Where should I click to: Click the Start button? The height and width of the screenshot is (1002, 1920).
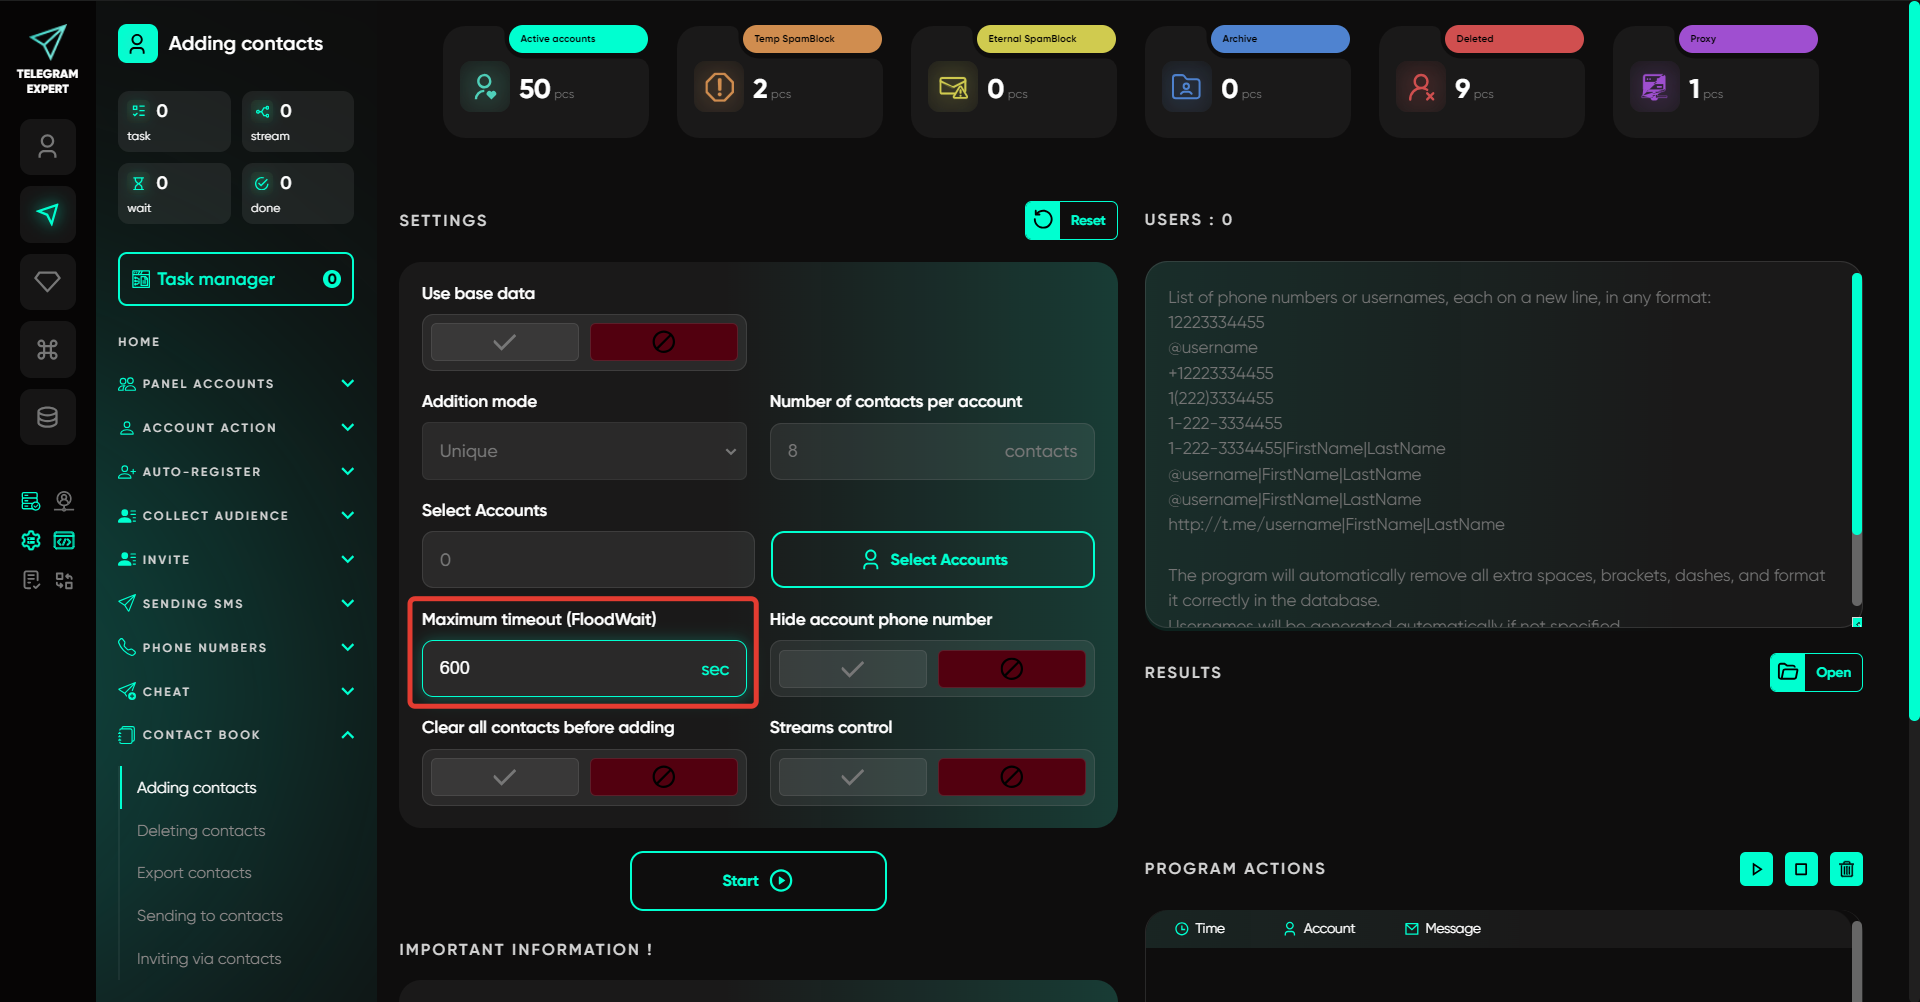point(758,881)
